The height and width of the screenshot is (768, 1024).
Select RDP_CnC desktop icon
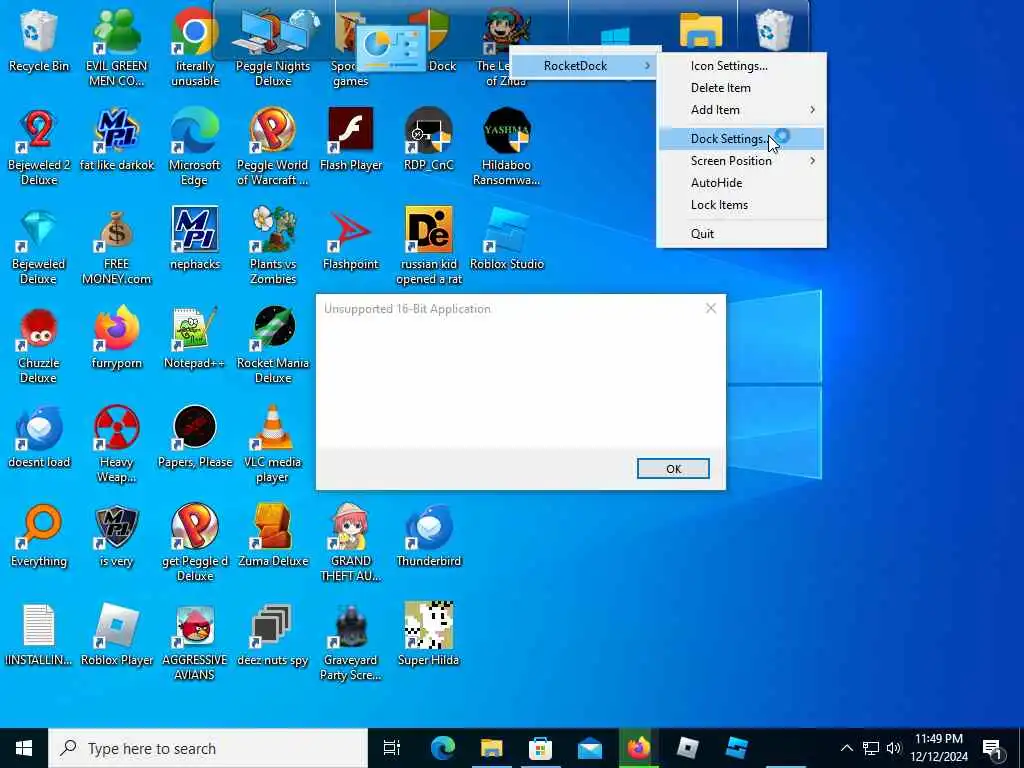point(428,140)
